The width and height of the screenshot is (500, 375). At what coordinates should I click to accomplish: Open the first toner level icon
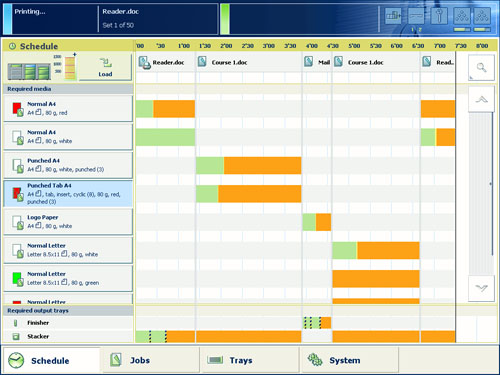pos(462,16)
